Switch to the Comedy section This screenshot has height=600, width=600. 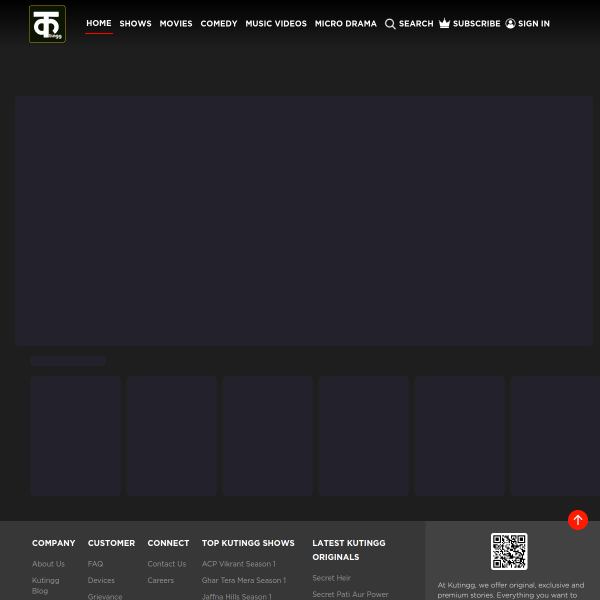tap(219, 24)
